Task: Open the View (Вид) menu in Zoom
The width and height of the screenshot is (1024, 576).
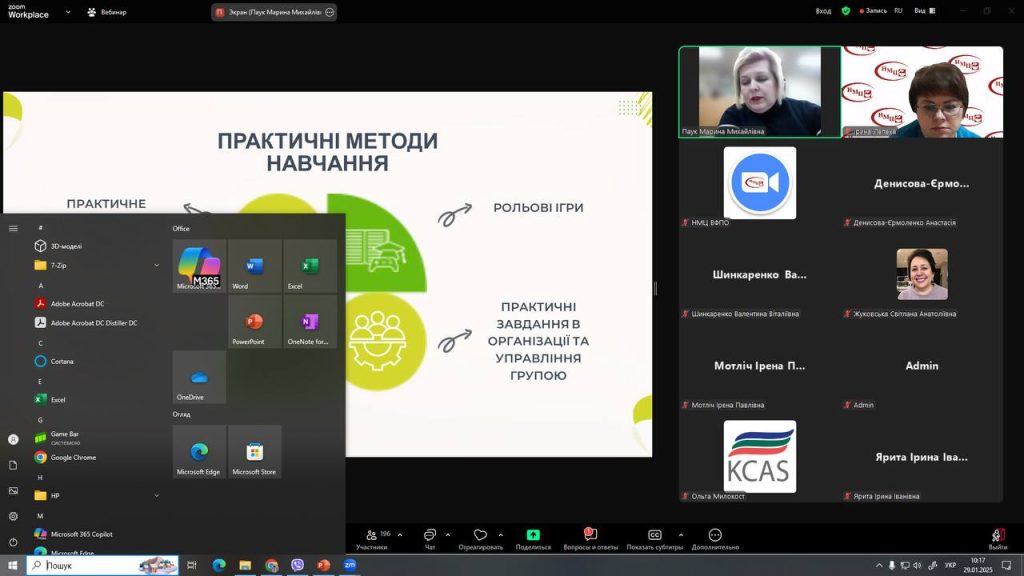Action: click(x=922, y=11)
